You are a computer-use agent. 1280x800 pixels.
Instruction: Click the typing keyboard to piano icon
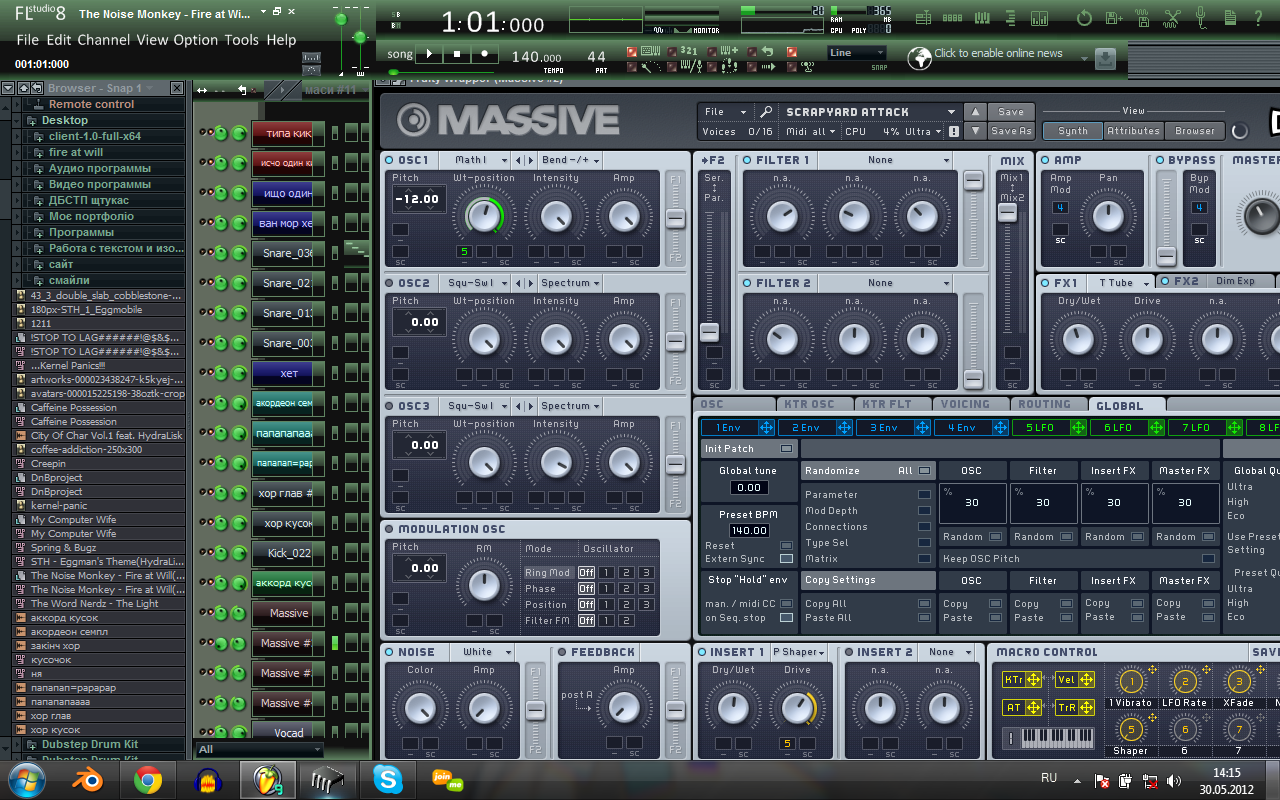click(651, 51)
